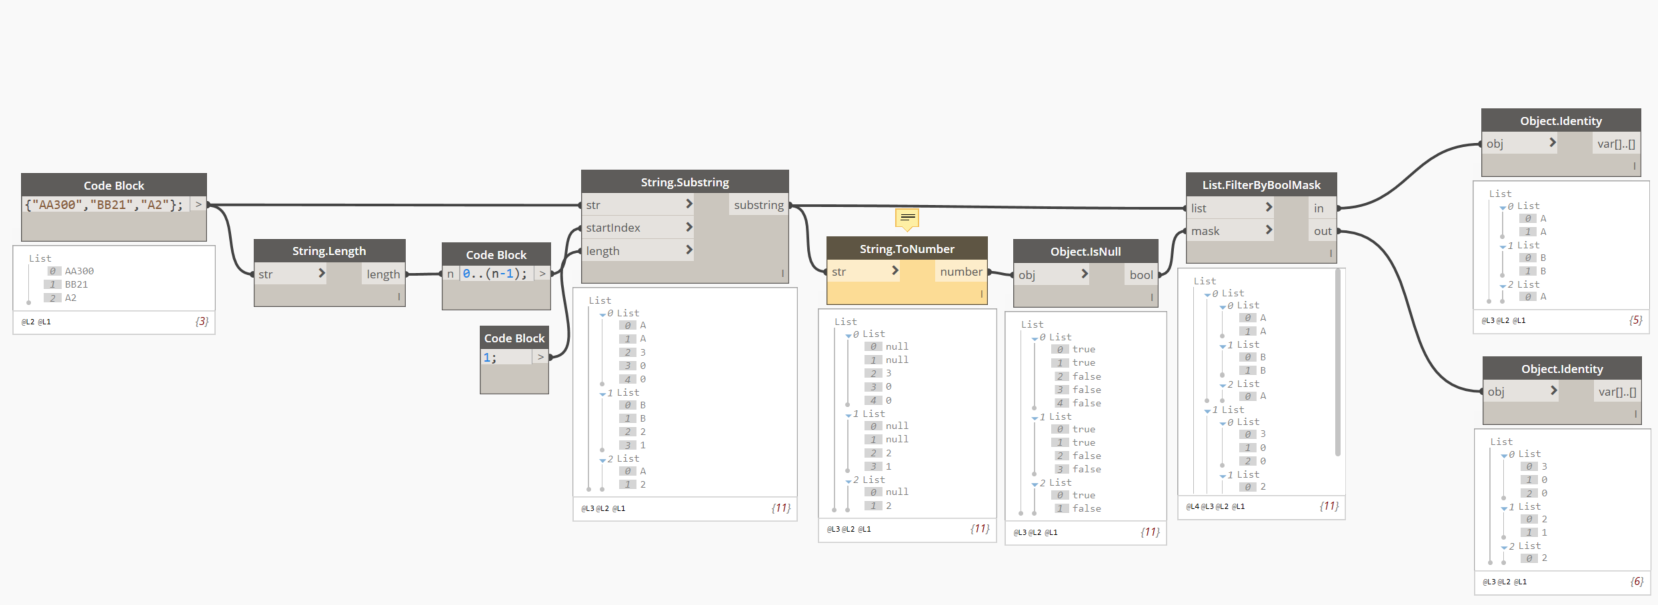Select the String.Substring node title
The width and height of the screenshot is (1658, 605).
[685, 182]
